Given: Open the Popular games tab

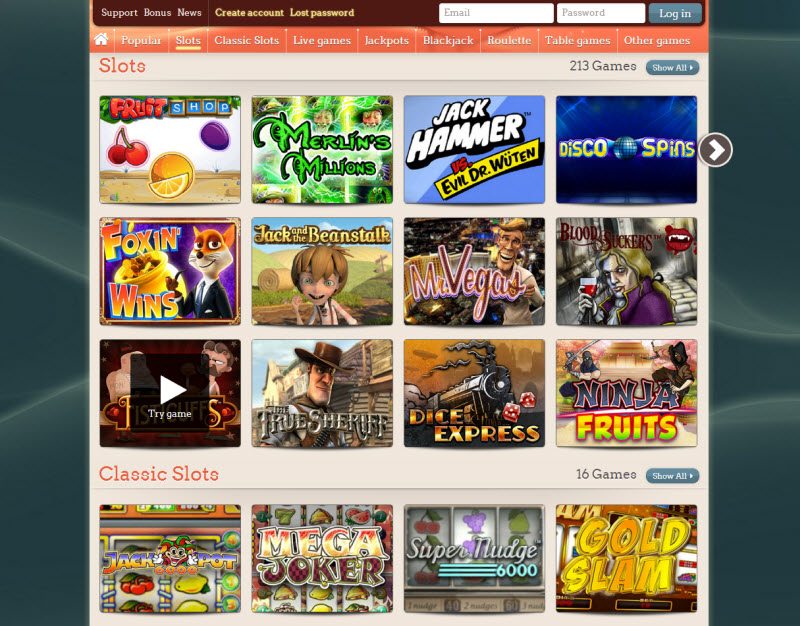Looking at the screenshot, I should 141,40.
